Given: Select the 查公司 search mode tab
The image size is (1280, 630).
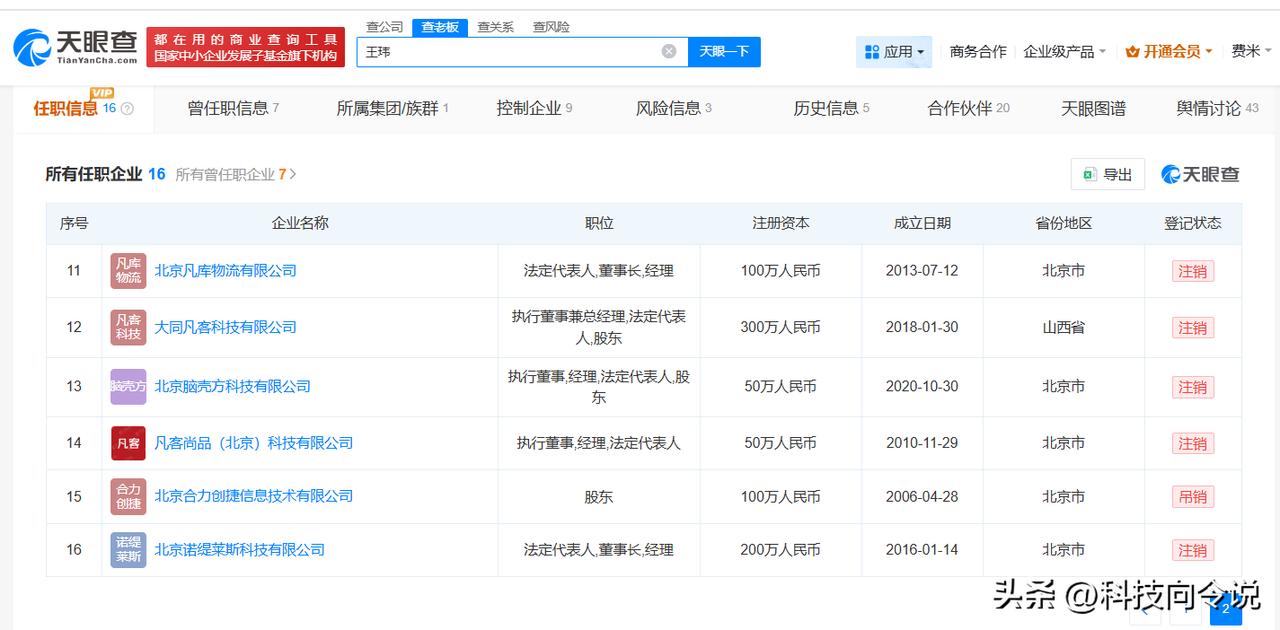Looking at the screenshot, I should tap(385, 27).
